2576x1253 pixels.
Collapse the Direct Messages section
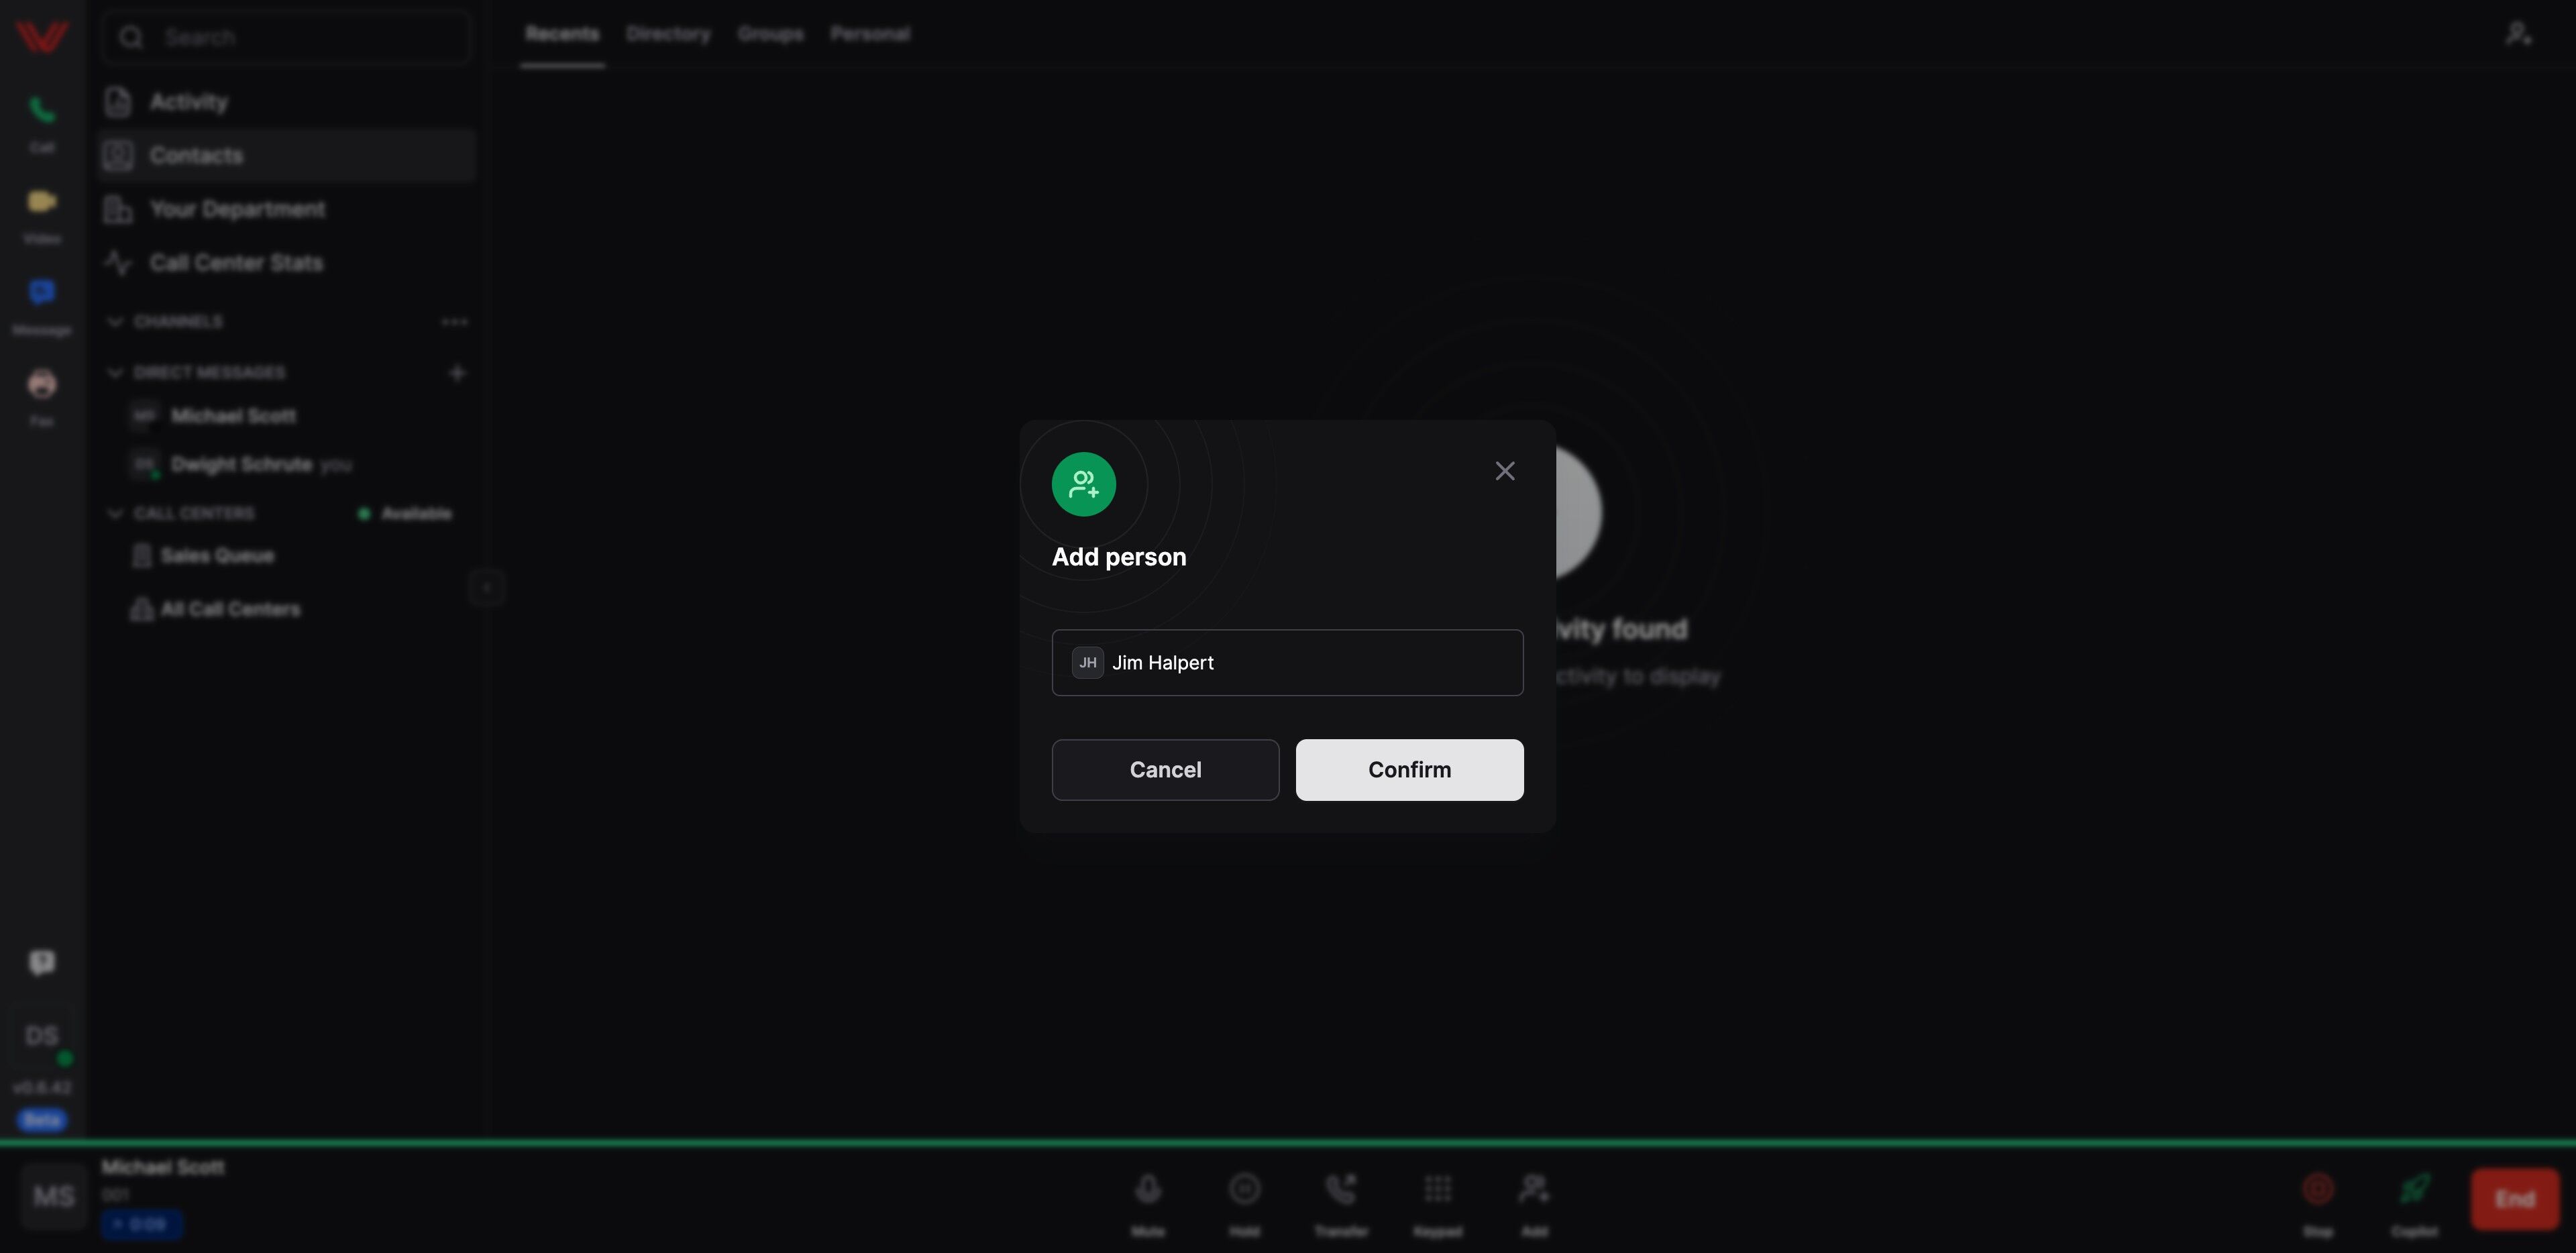pos(115,373)
